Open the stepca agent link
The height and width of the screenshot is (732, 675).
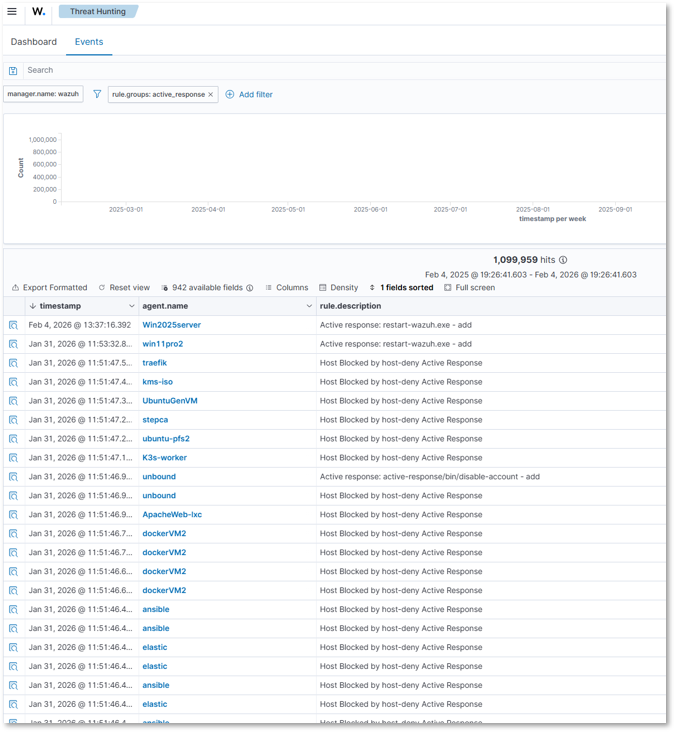click(155, 420)
